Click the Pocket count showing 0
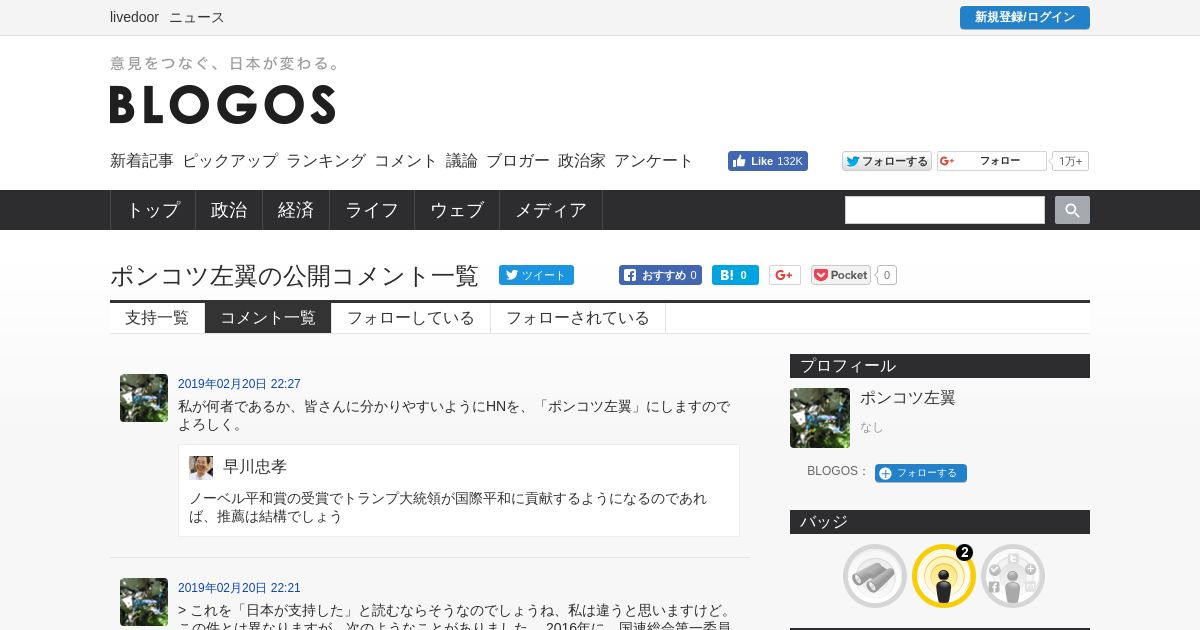 click(887, 275)
